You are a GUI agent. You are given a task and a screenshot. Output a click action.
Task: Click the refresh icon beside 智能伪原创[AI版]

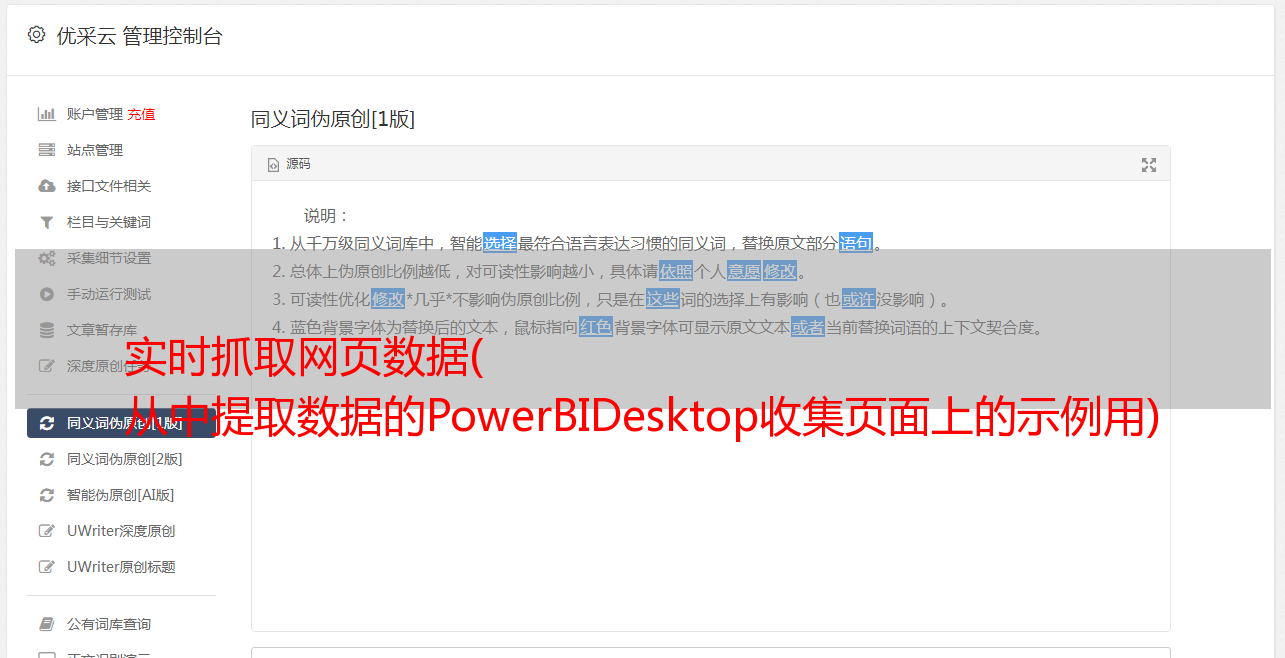click(x=46, y=495)
